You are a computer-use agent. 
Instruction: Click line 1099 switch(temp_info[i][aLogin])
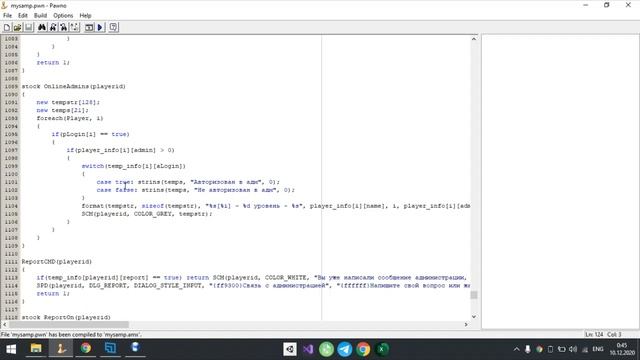point(134,166)
